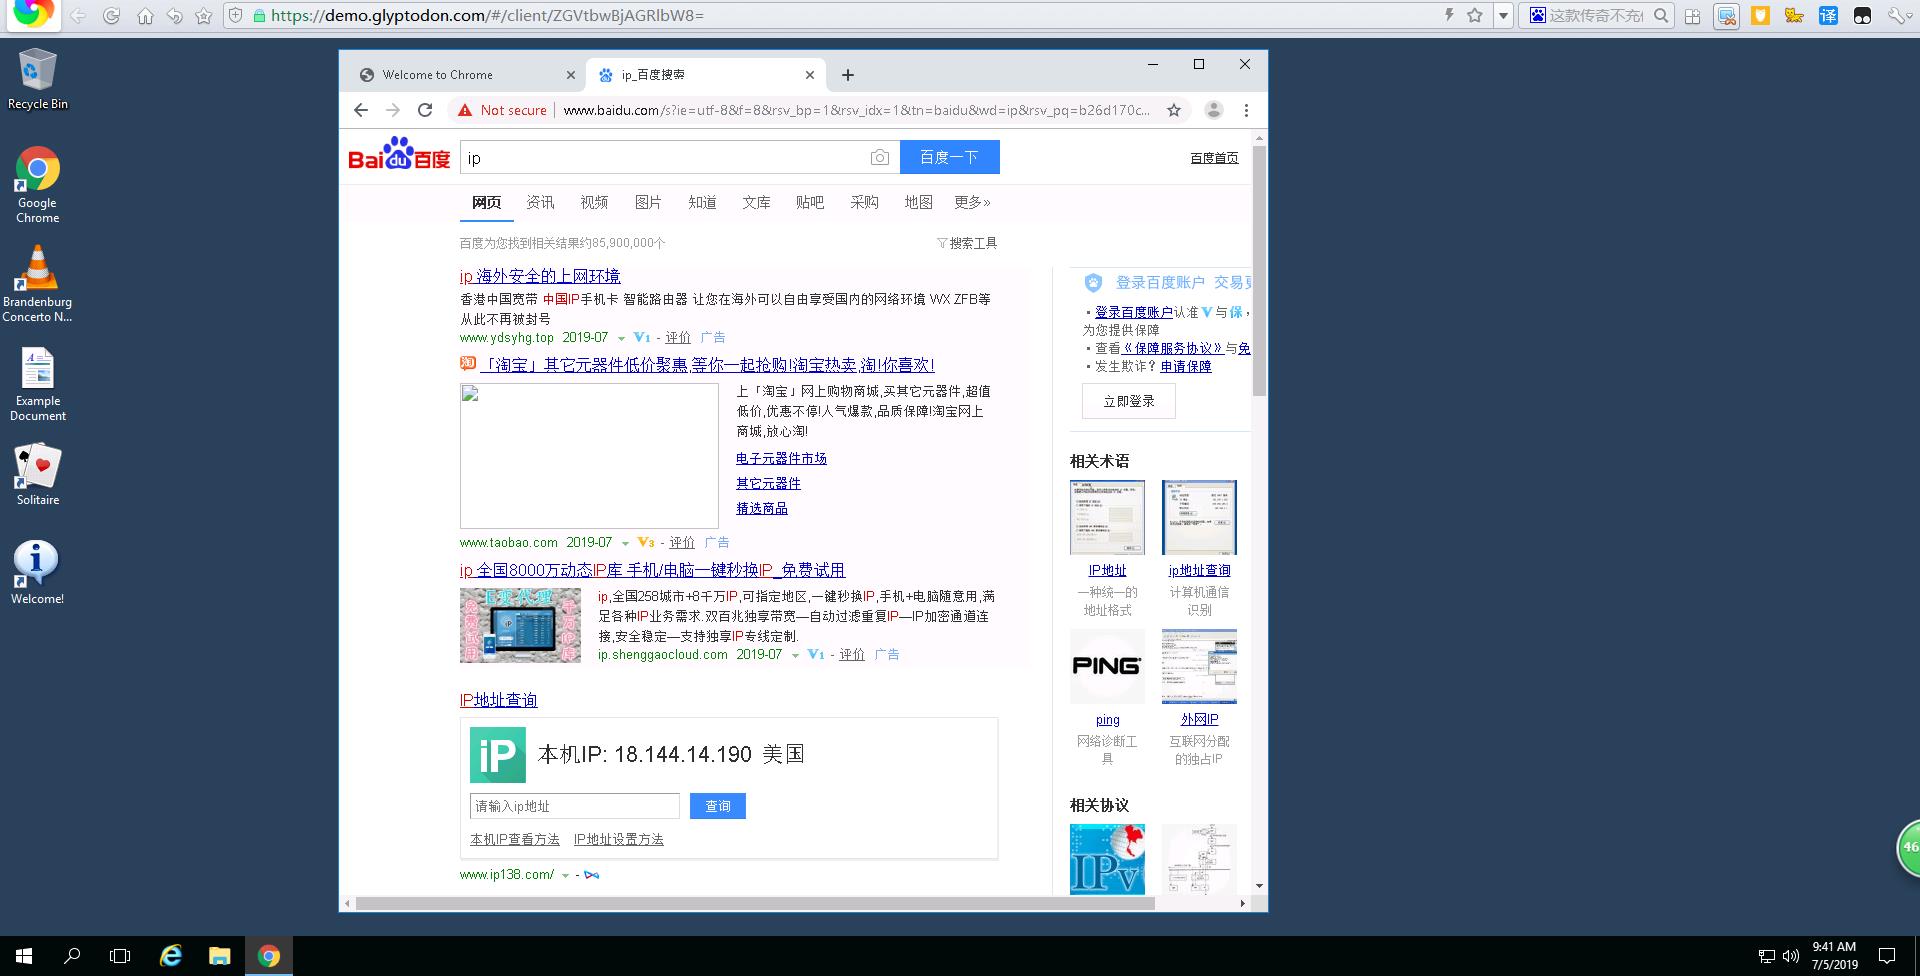Expand dropdown arrow after www.ydsyhg.top 2019-07
Image resolution: width=1920 pixels, height=976 pixels.
tap(621, 338)
